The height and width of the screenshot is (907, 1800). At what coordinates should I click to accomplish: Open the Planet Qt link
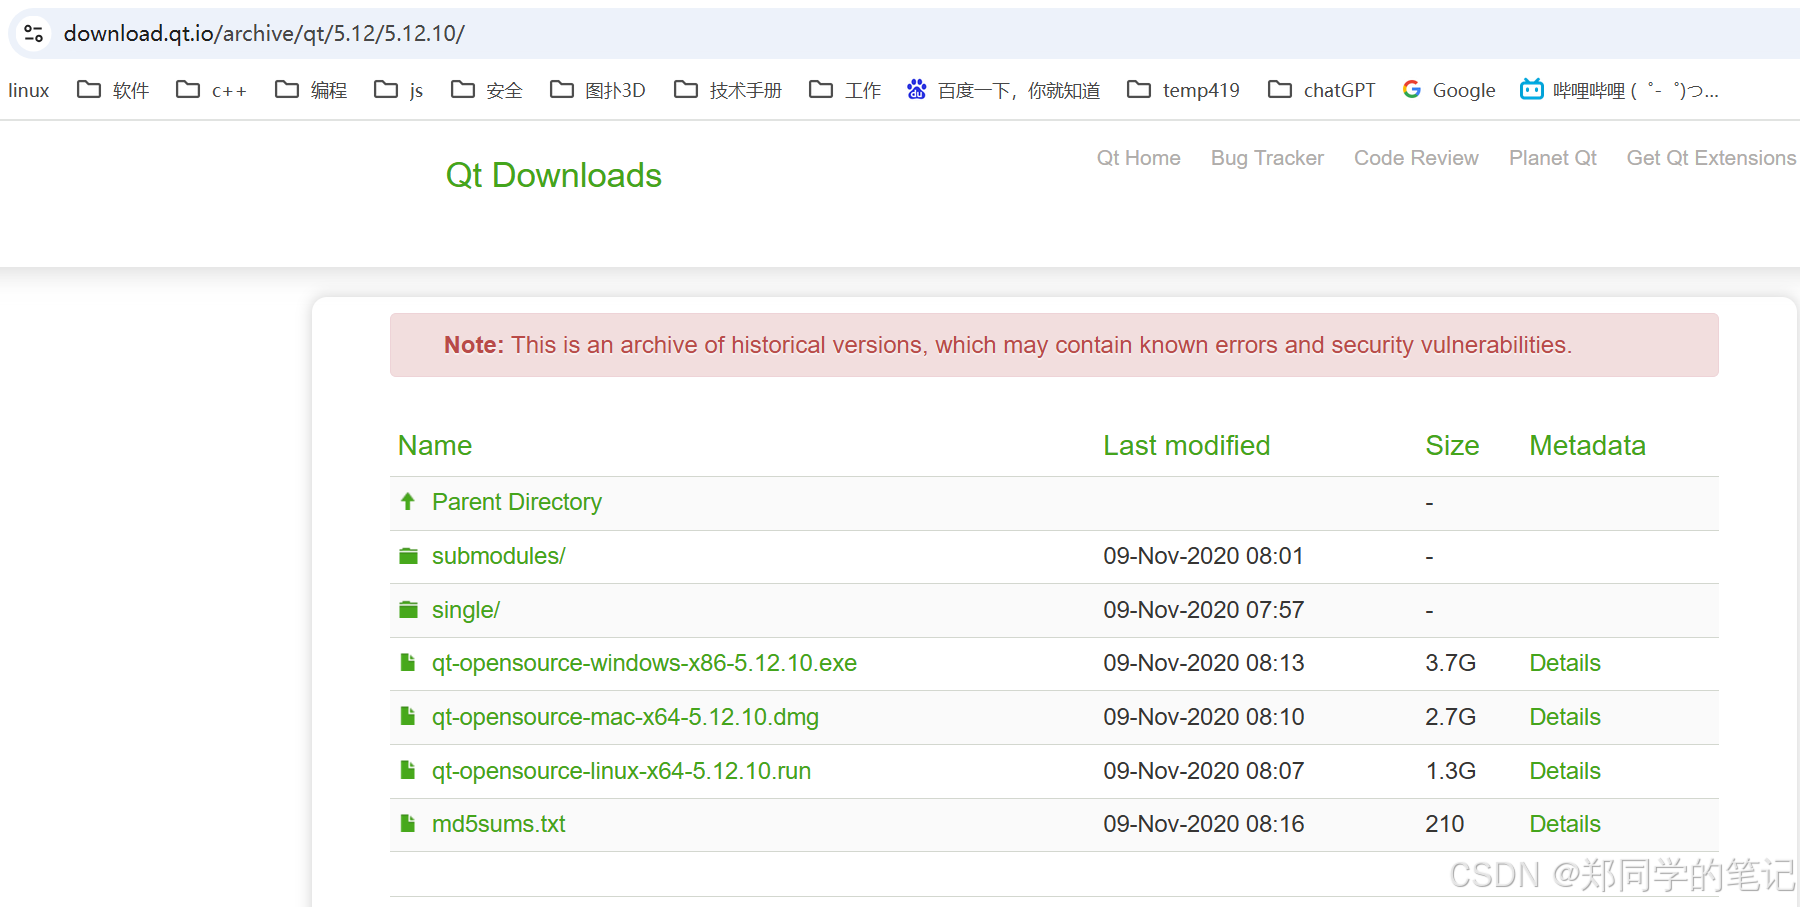click(x=1552, y=158)
